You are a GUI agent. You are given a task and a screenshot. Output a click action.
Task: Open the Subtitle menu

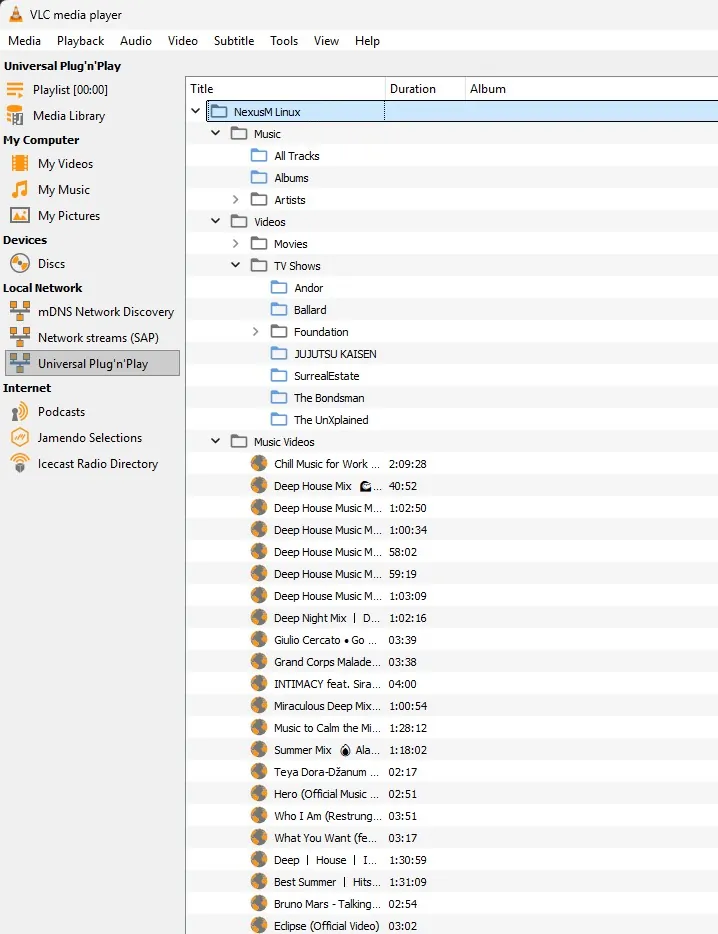234,41
